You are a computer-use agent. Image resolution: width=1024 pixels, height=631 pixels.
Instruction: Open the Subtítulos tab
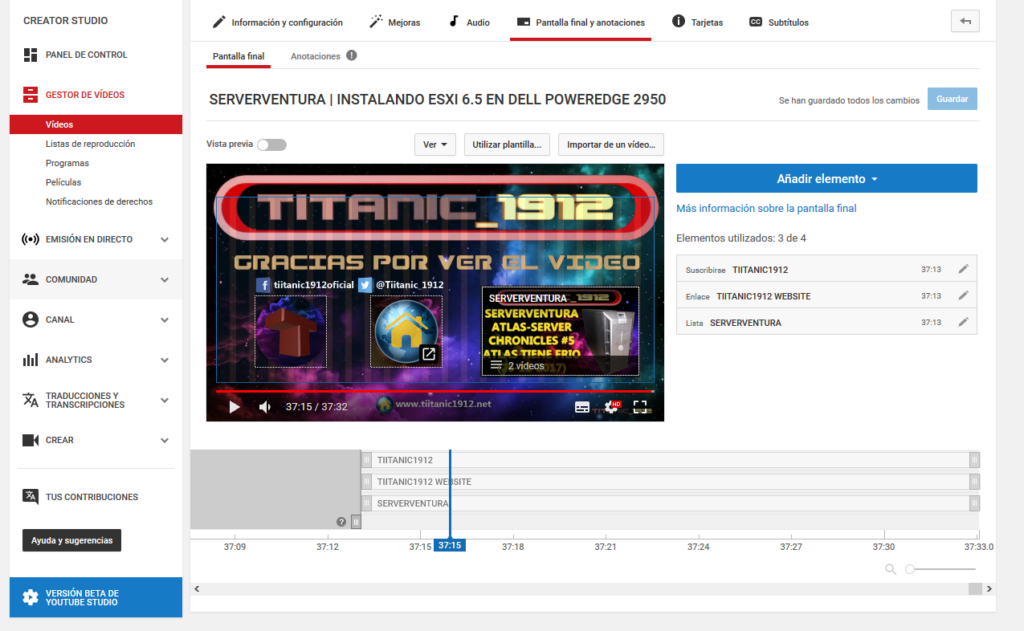[778, 22]
